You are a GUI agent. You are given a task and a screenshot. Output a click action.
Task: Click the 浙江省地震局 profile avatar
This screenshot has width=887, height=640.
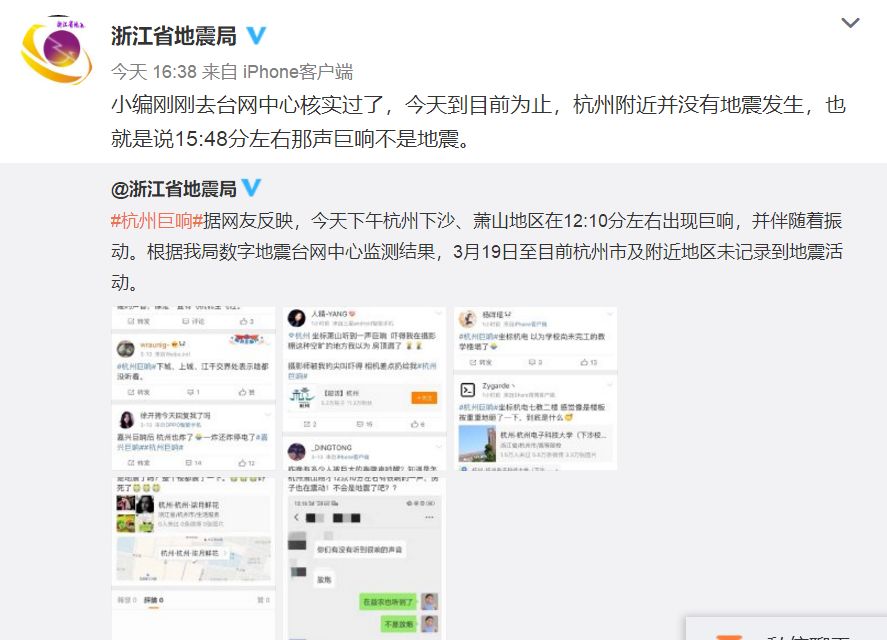pos(56,50)
